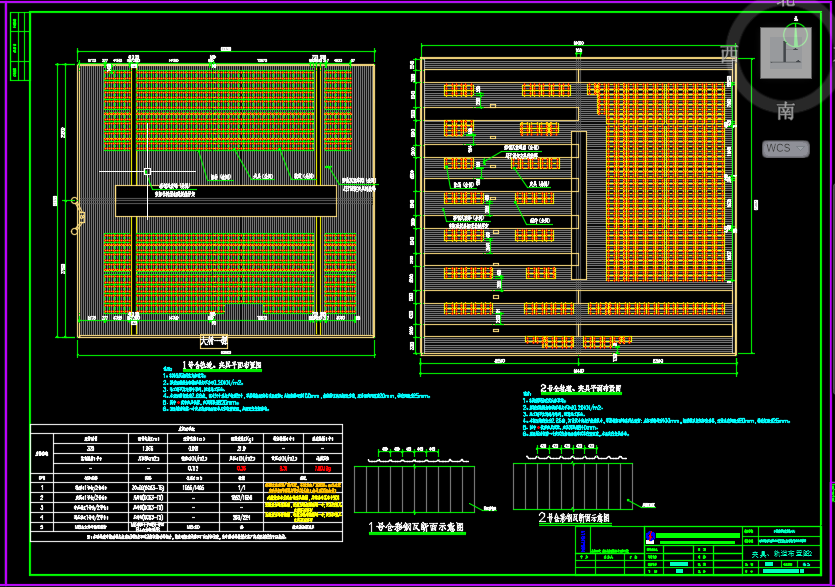The width and height of the screenshot is (835, 587).
Task: Select the South 南 direction on the compass
Action: (x=785, y=111)
